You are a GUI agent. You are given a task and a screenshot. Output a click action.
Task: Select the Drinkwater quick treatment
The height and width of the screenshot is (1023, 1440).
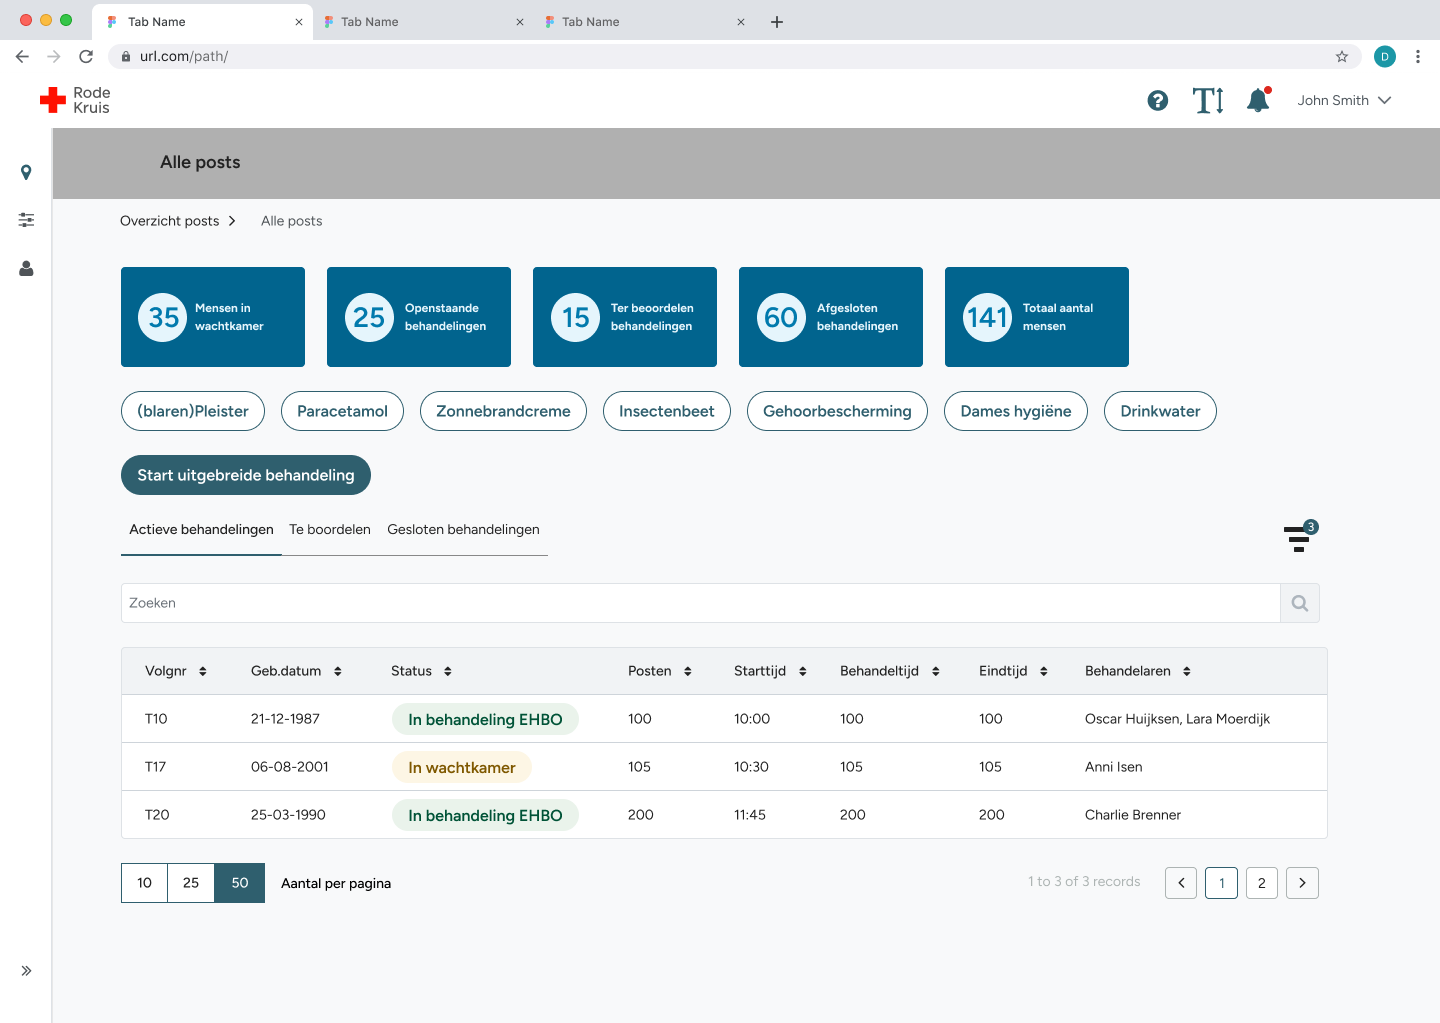1160,411
